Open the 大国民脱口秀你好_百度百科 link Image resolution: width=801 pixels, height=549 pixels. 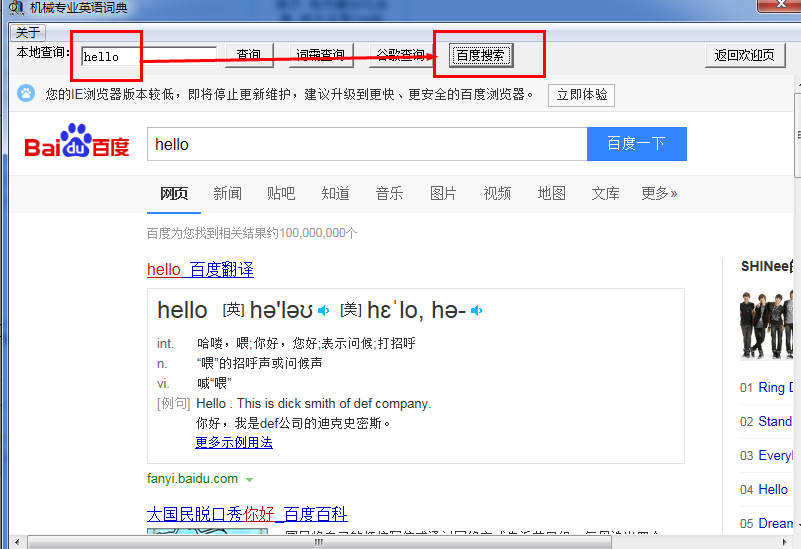click(x=247, y=514)
